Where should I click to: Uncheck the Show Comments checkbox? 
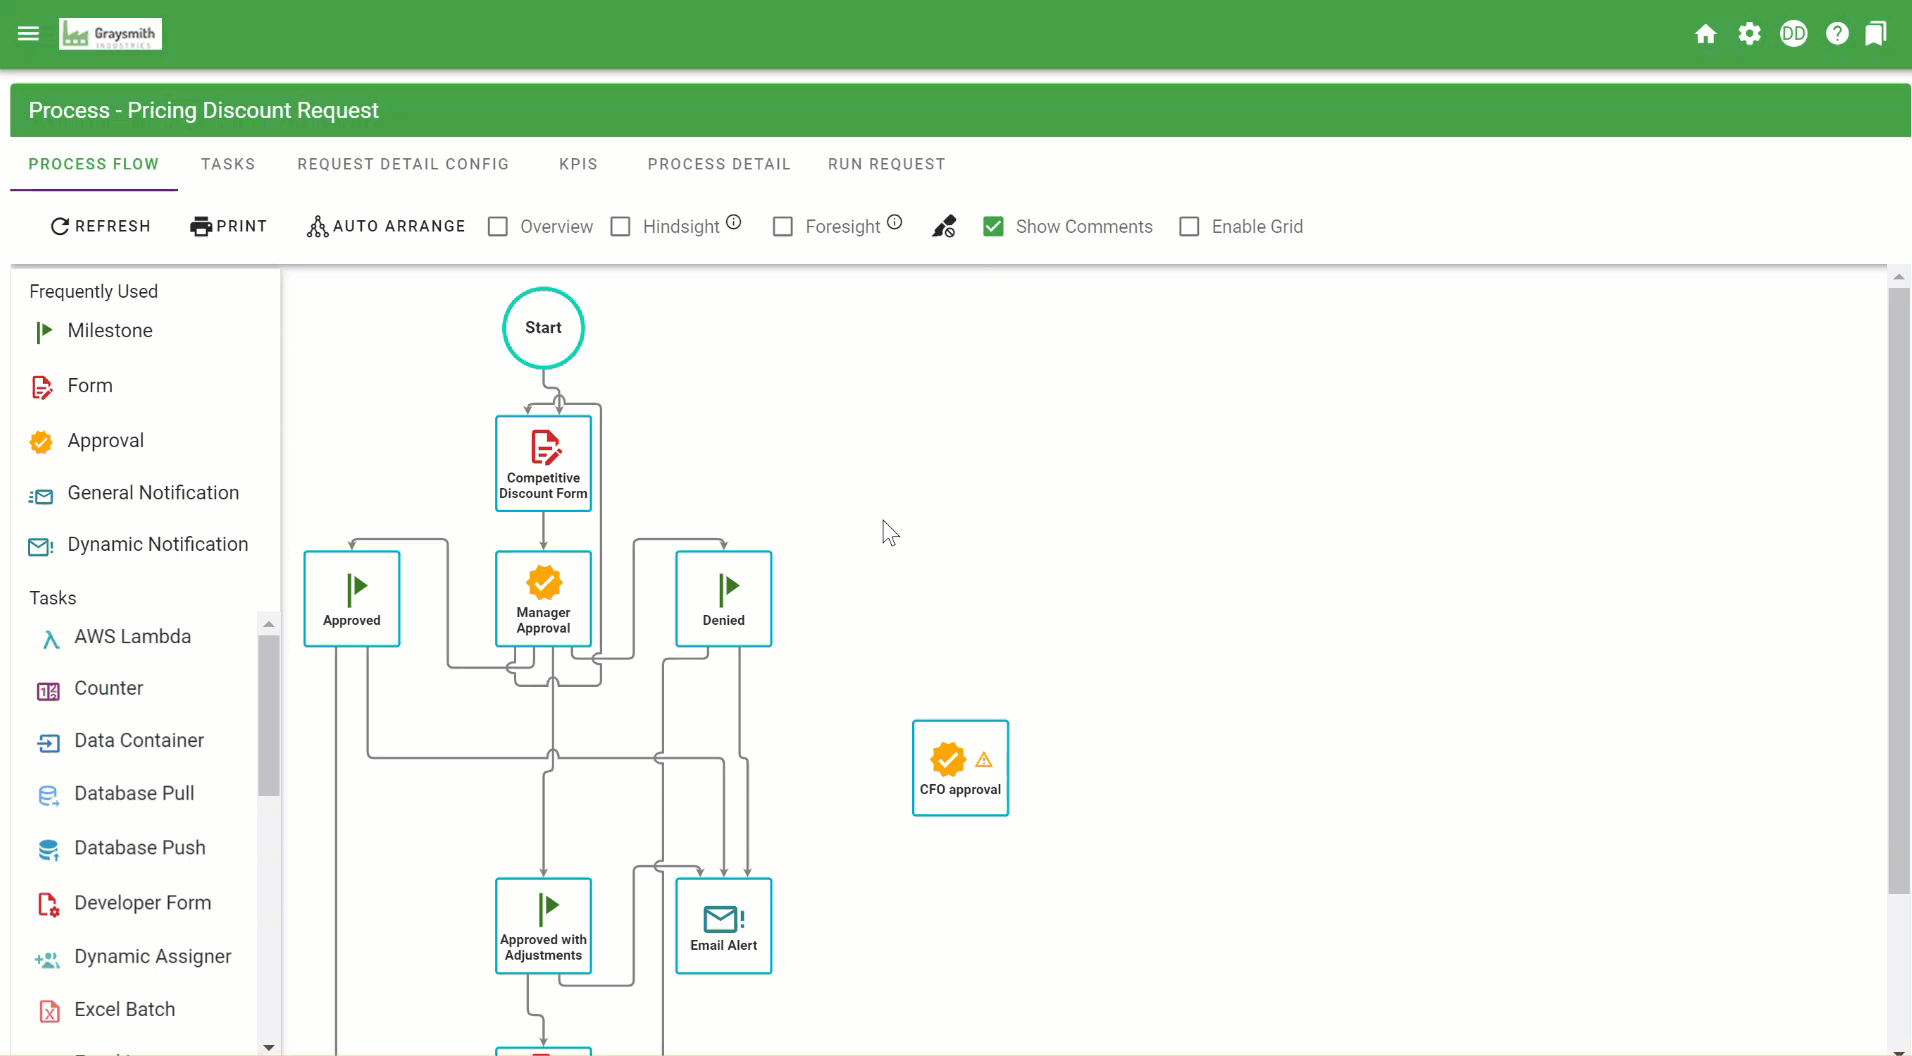click(x=993, y=227)
